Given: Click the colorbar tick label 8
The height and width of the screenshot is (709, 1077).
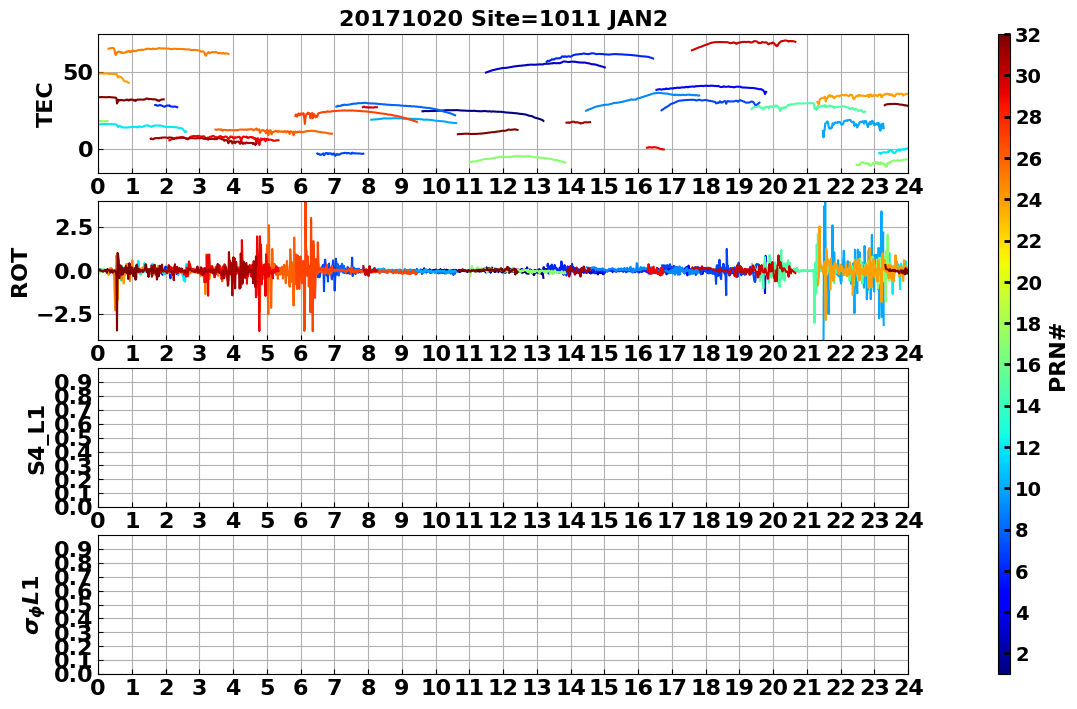Looking at the screenshot, I should [x=1022, y=530].
